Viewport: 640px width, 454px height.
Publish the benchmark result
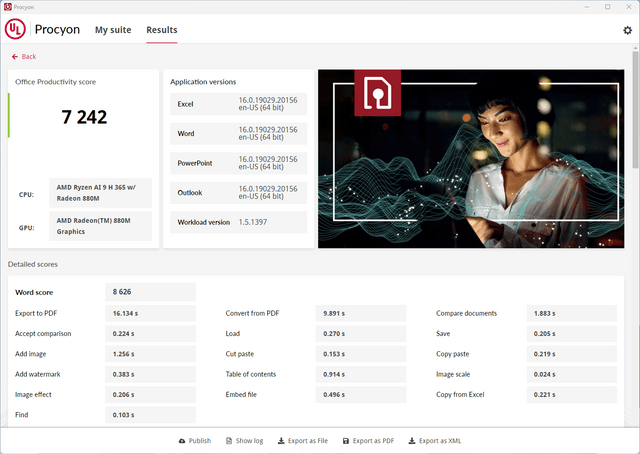point(195,441)
